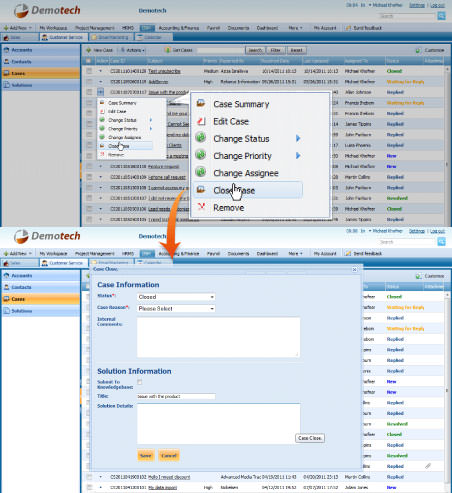Open Project Management in the upper menu bar
Screen dimensions: 452x493
point(95,28)
